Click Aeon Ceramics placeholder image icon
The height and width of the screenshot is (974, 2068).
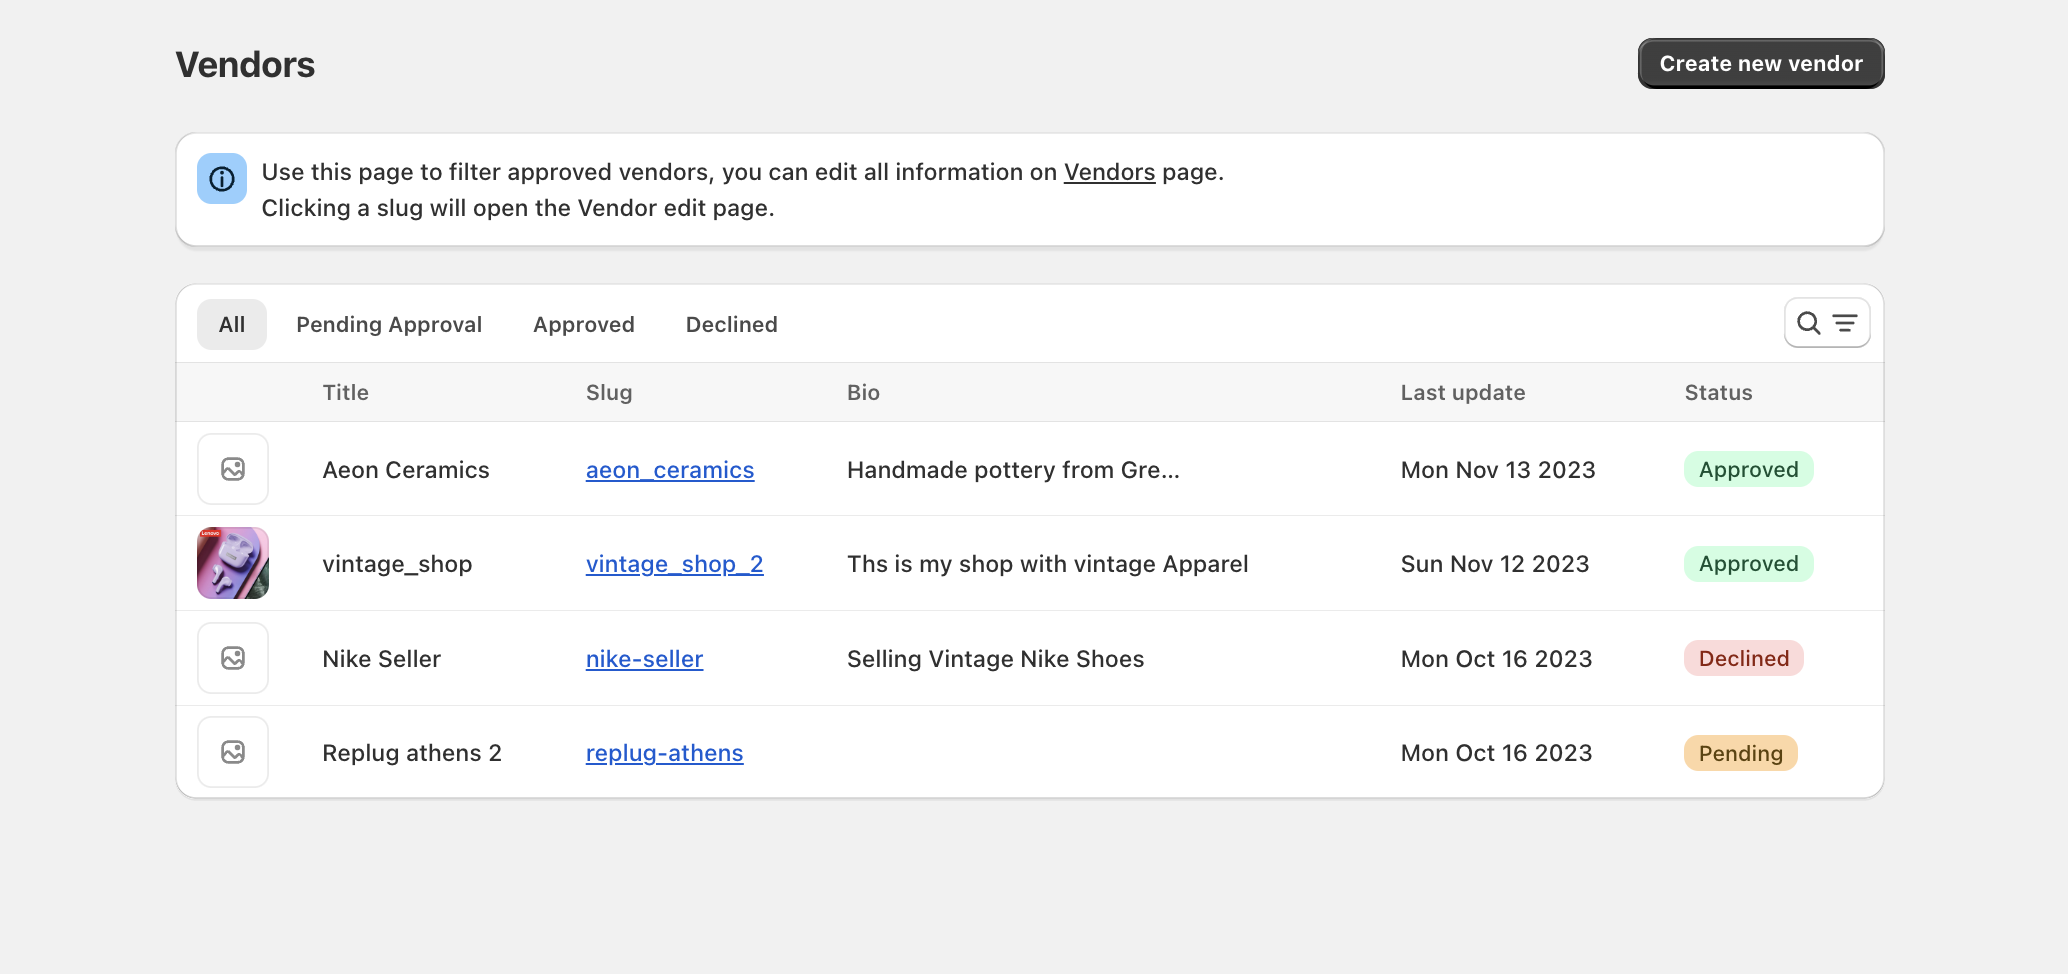click(x=233, y=469)
